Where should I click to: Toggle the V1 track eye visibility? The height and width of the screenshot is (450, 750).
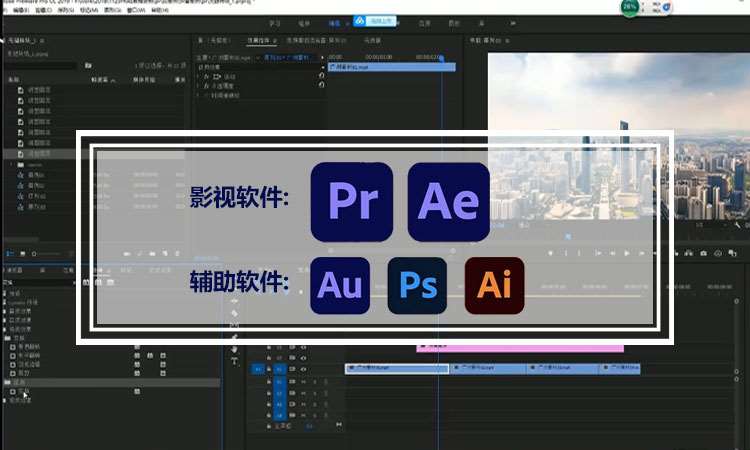coord(303,369)
